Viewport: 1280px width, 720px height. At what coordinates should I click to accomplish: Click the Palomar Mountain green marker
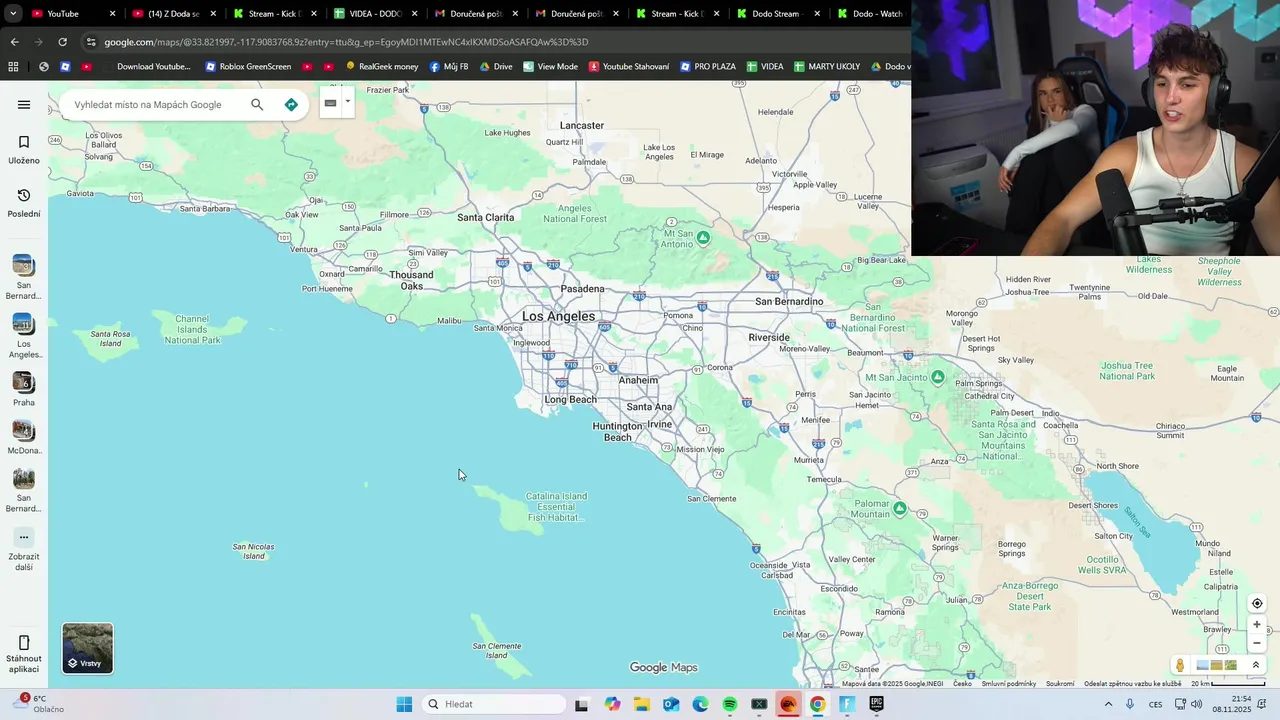900,509
